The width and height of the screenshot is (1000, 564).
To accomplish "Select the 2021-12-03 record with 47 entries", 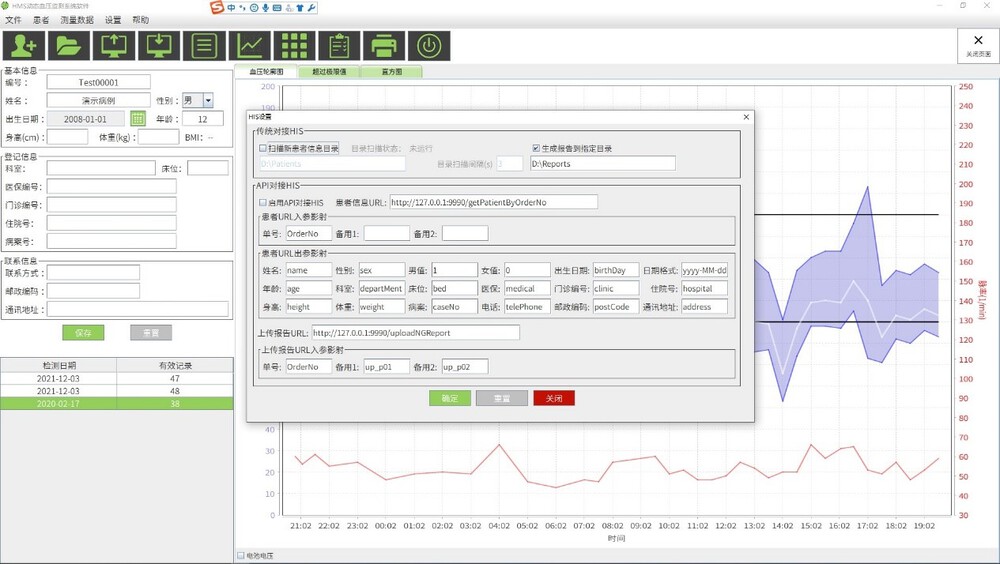I will [117, 379].
